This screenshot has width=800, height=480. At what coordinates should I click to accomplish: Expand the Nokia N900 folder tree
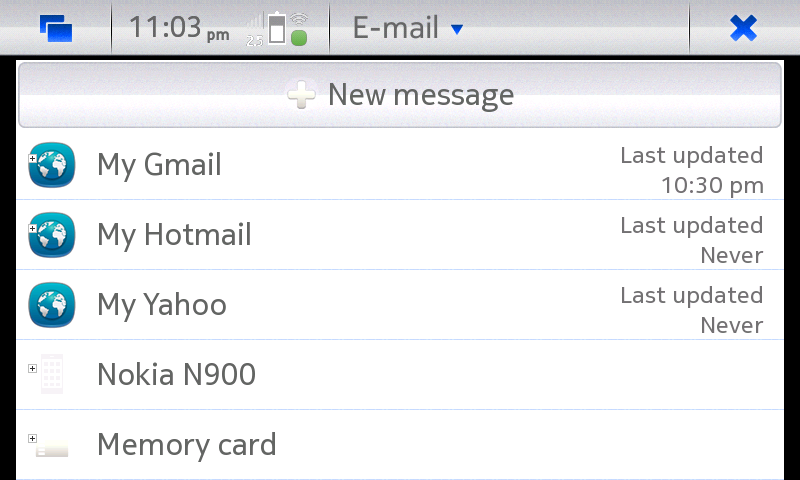coord(32,368)
